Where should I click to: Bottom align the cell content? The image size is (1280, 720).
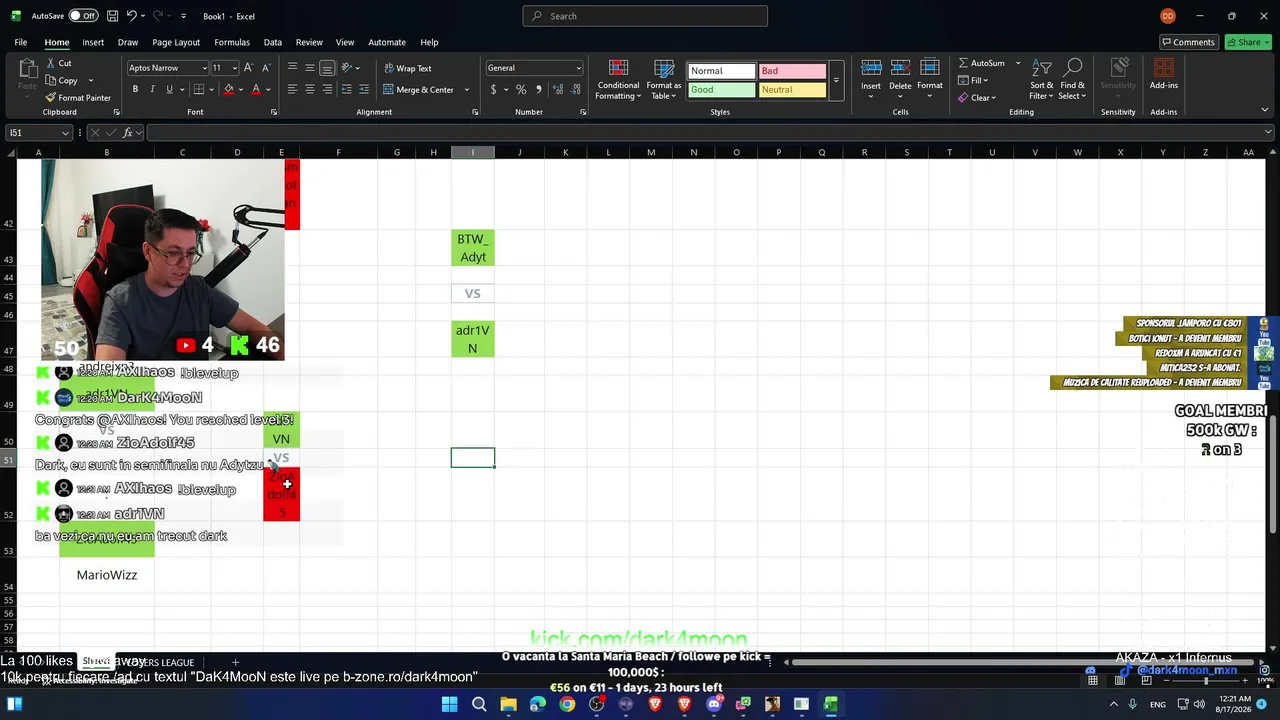coord(327,68)
